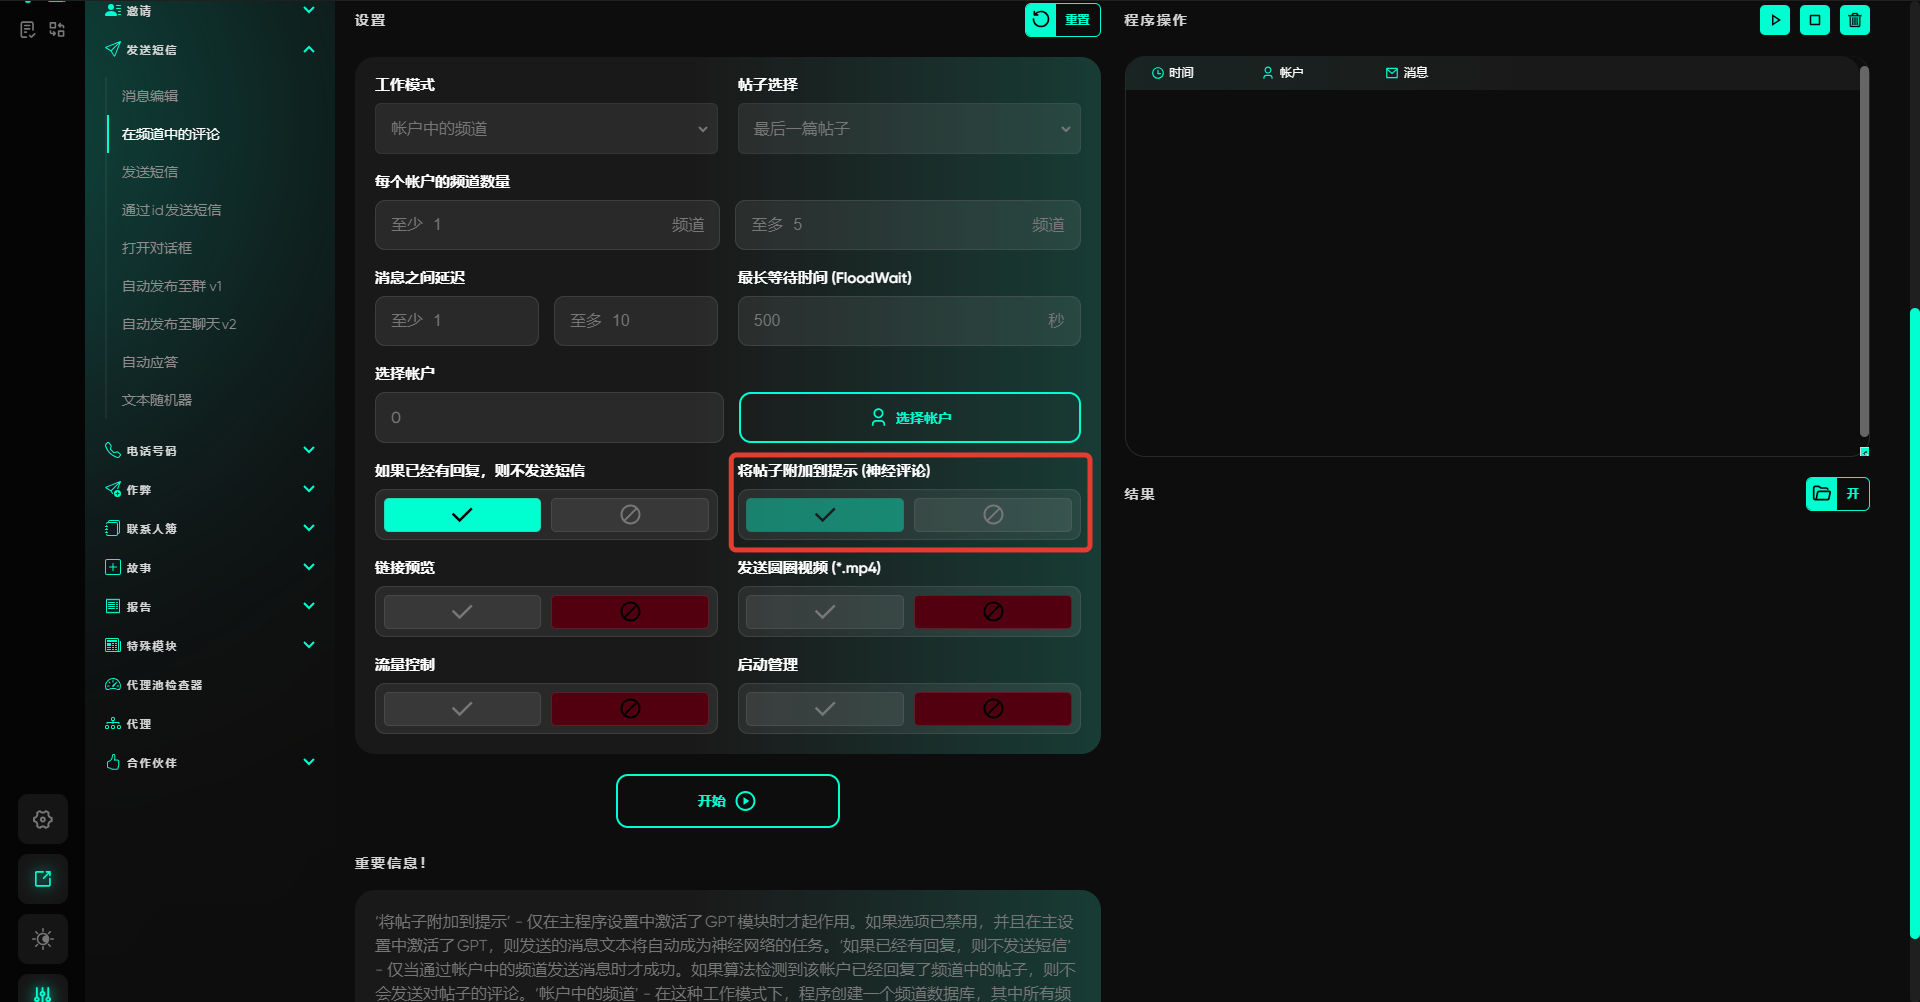Select 自动应答 in sidebar menu

click(150, 362)
